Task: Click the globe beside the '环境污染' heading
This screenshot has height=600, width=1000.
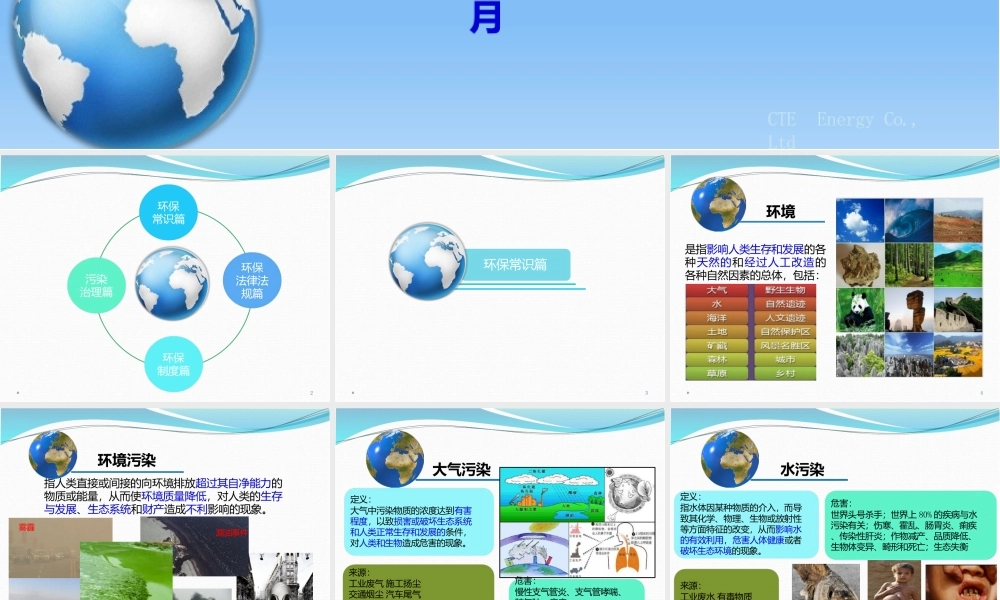Action: (53, 454)
